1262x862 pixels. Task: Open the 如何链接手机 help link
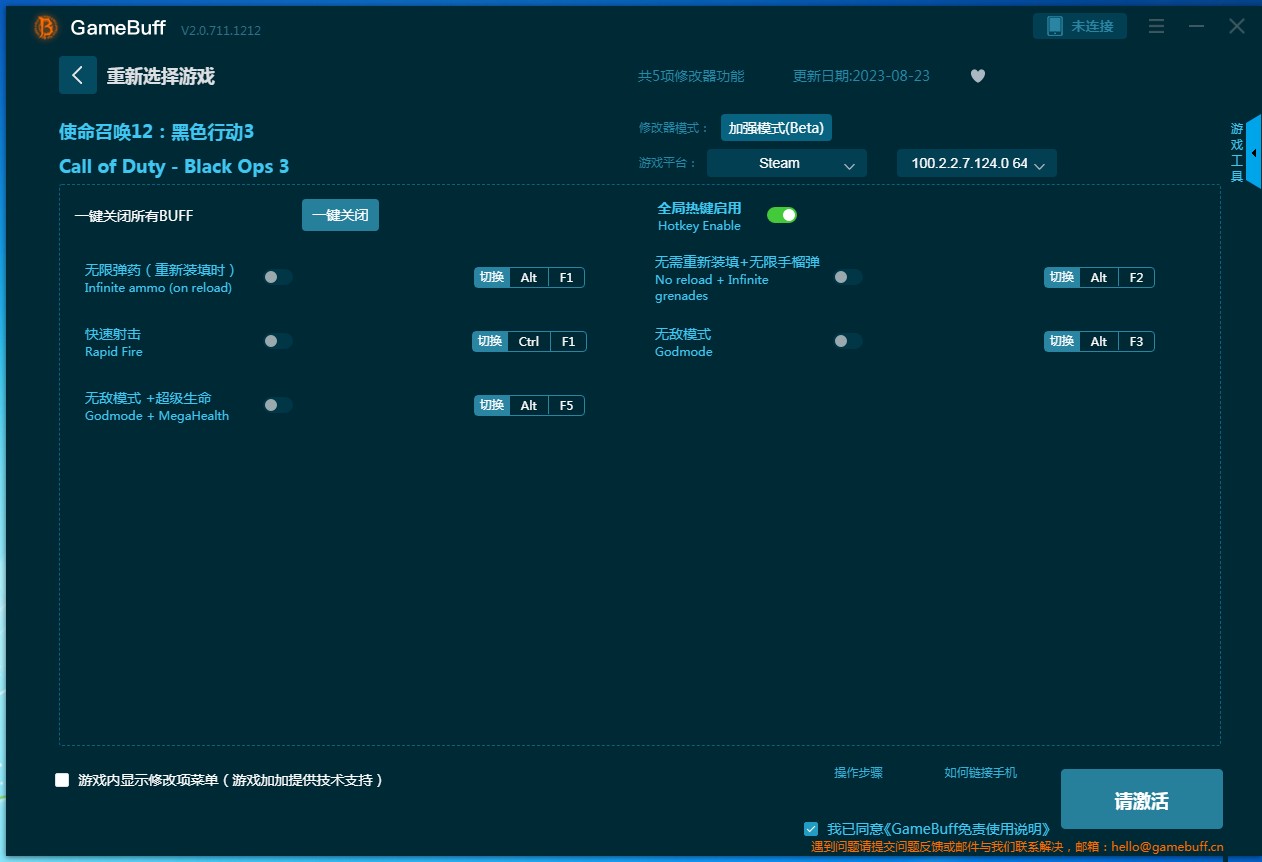(980, 773)
